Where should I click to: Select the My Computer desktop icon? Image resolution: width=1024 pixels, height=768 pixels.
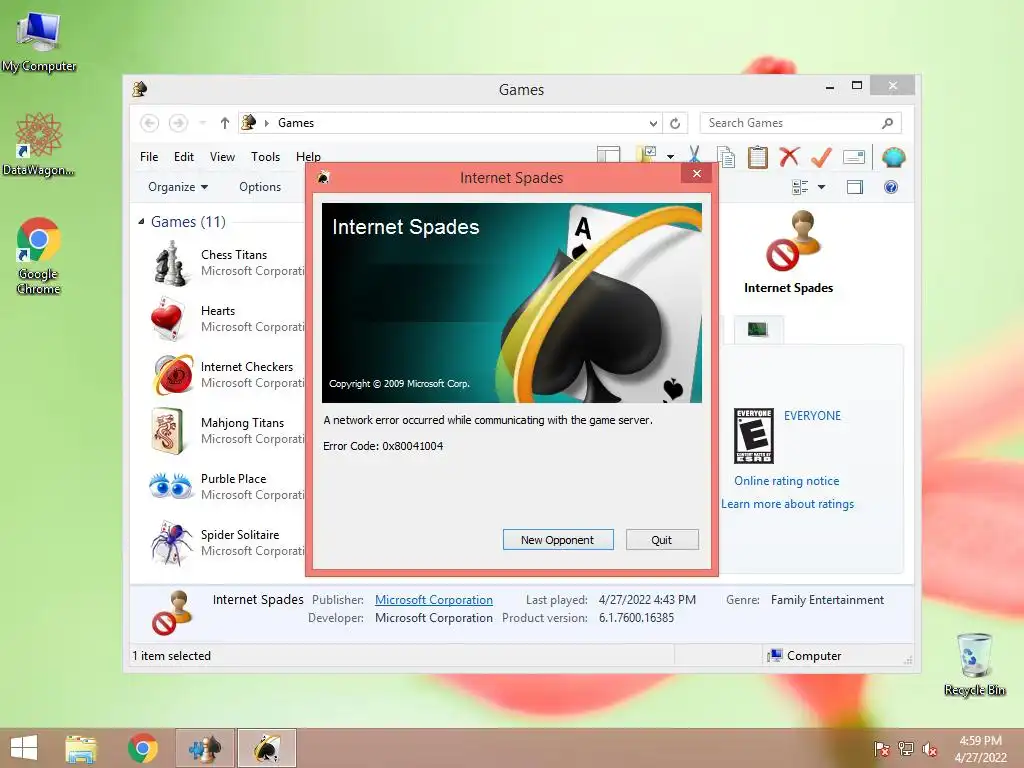click(39, 42)
